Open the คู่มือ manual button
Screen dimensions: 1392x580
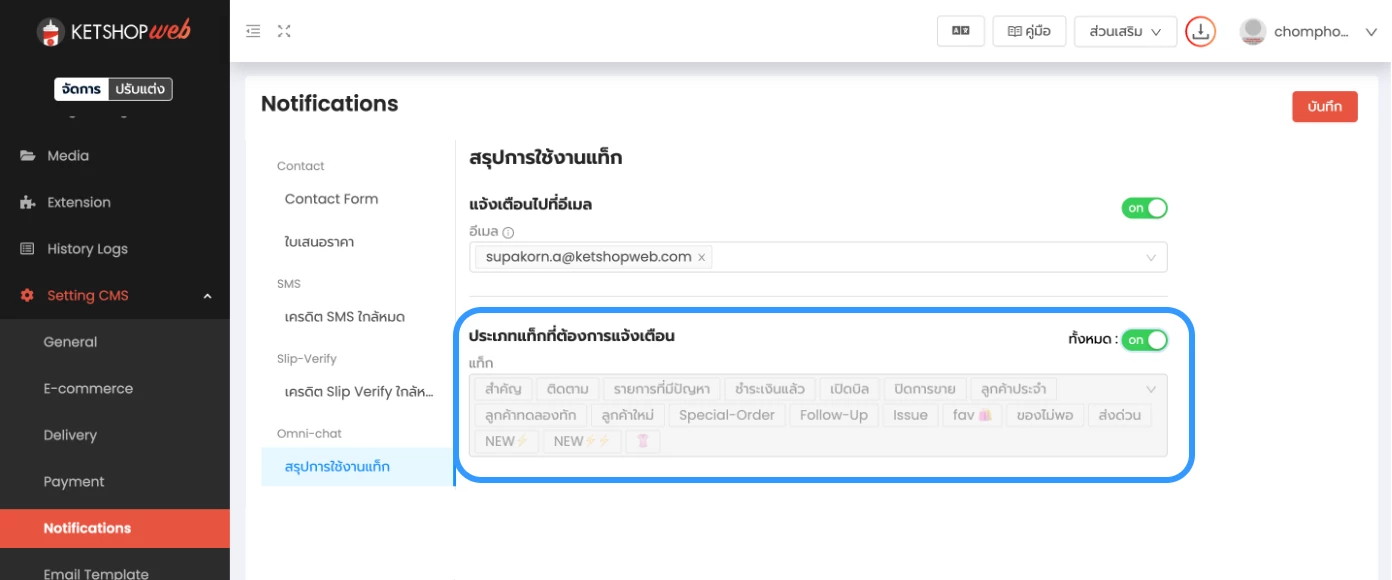[1029, 32]
